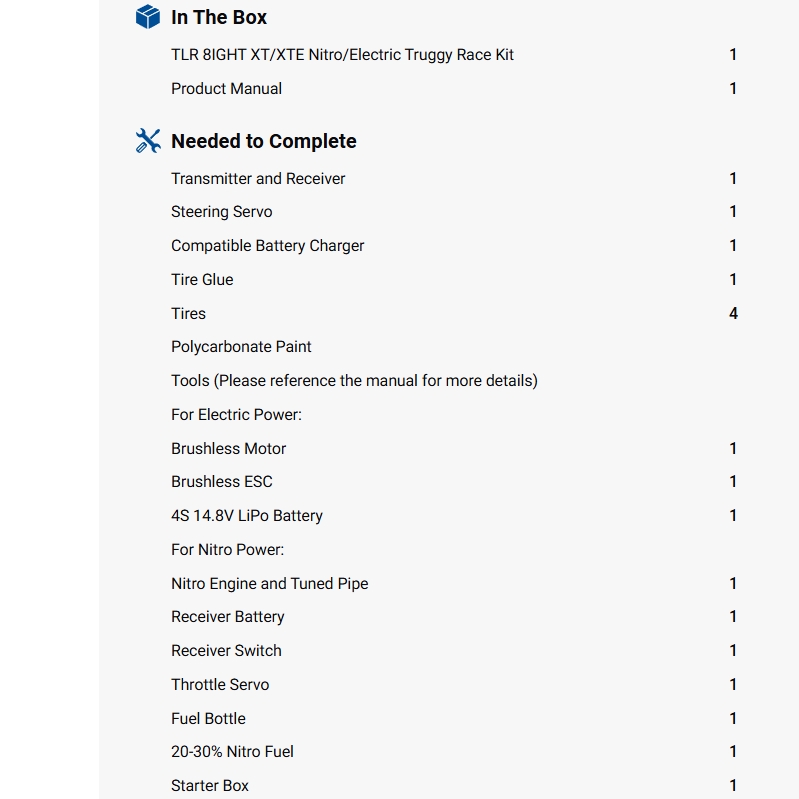Viewport: 799px width, 799px height.
Task: Select Compatible Battery Charger in the list
Action: tap(267, 246)
